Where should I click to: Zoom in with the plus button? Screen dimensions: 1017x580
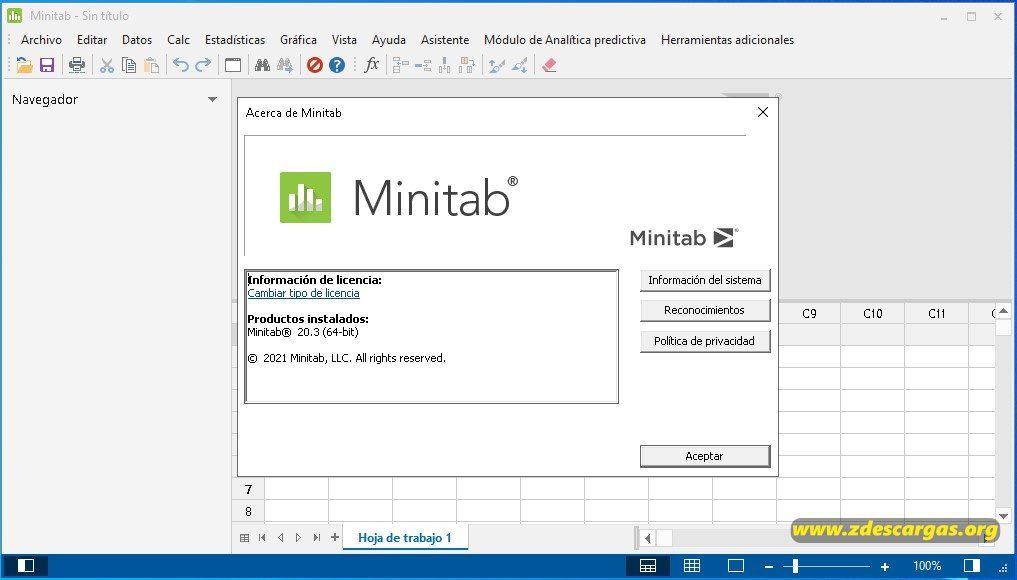(885, 566)
